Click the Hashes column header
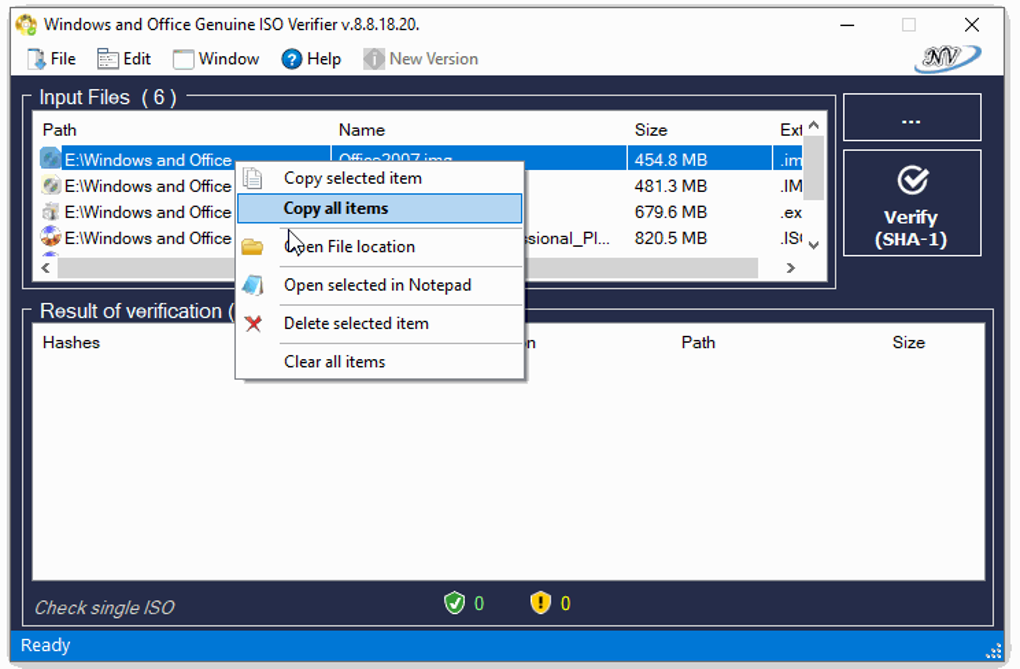This screenshot has height=669, width=1020. click(71, 343)
